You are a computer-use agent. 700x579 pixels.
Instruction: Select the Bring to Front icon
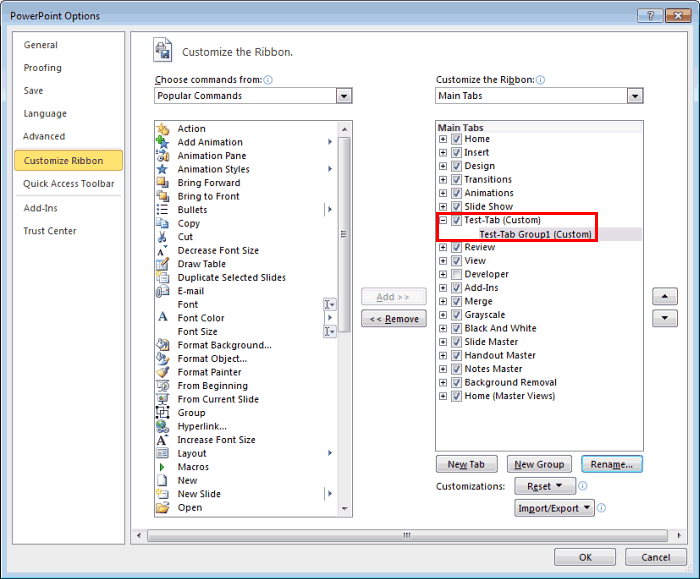click(x=163, y=196)
